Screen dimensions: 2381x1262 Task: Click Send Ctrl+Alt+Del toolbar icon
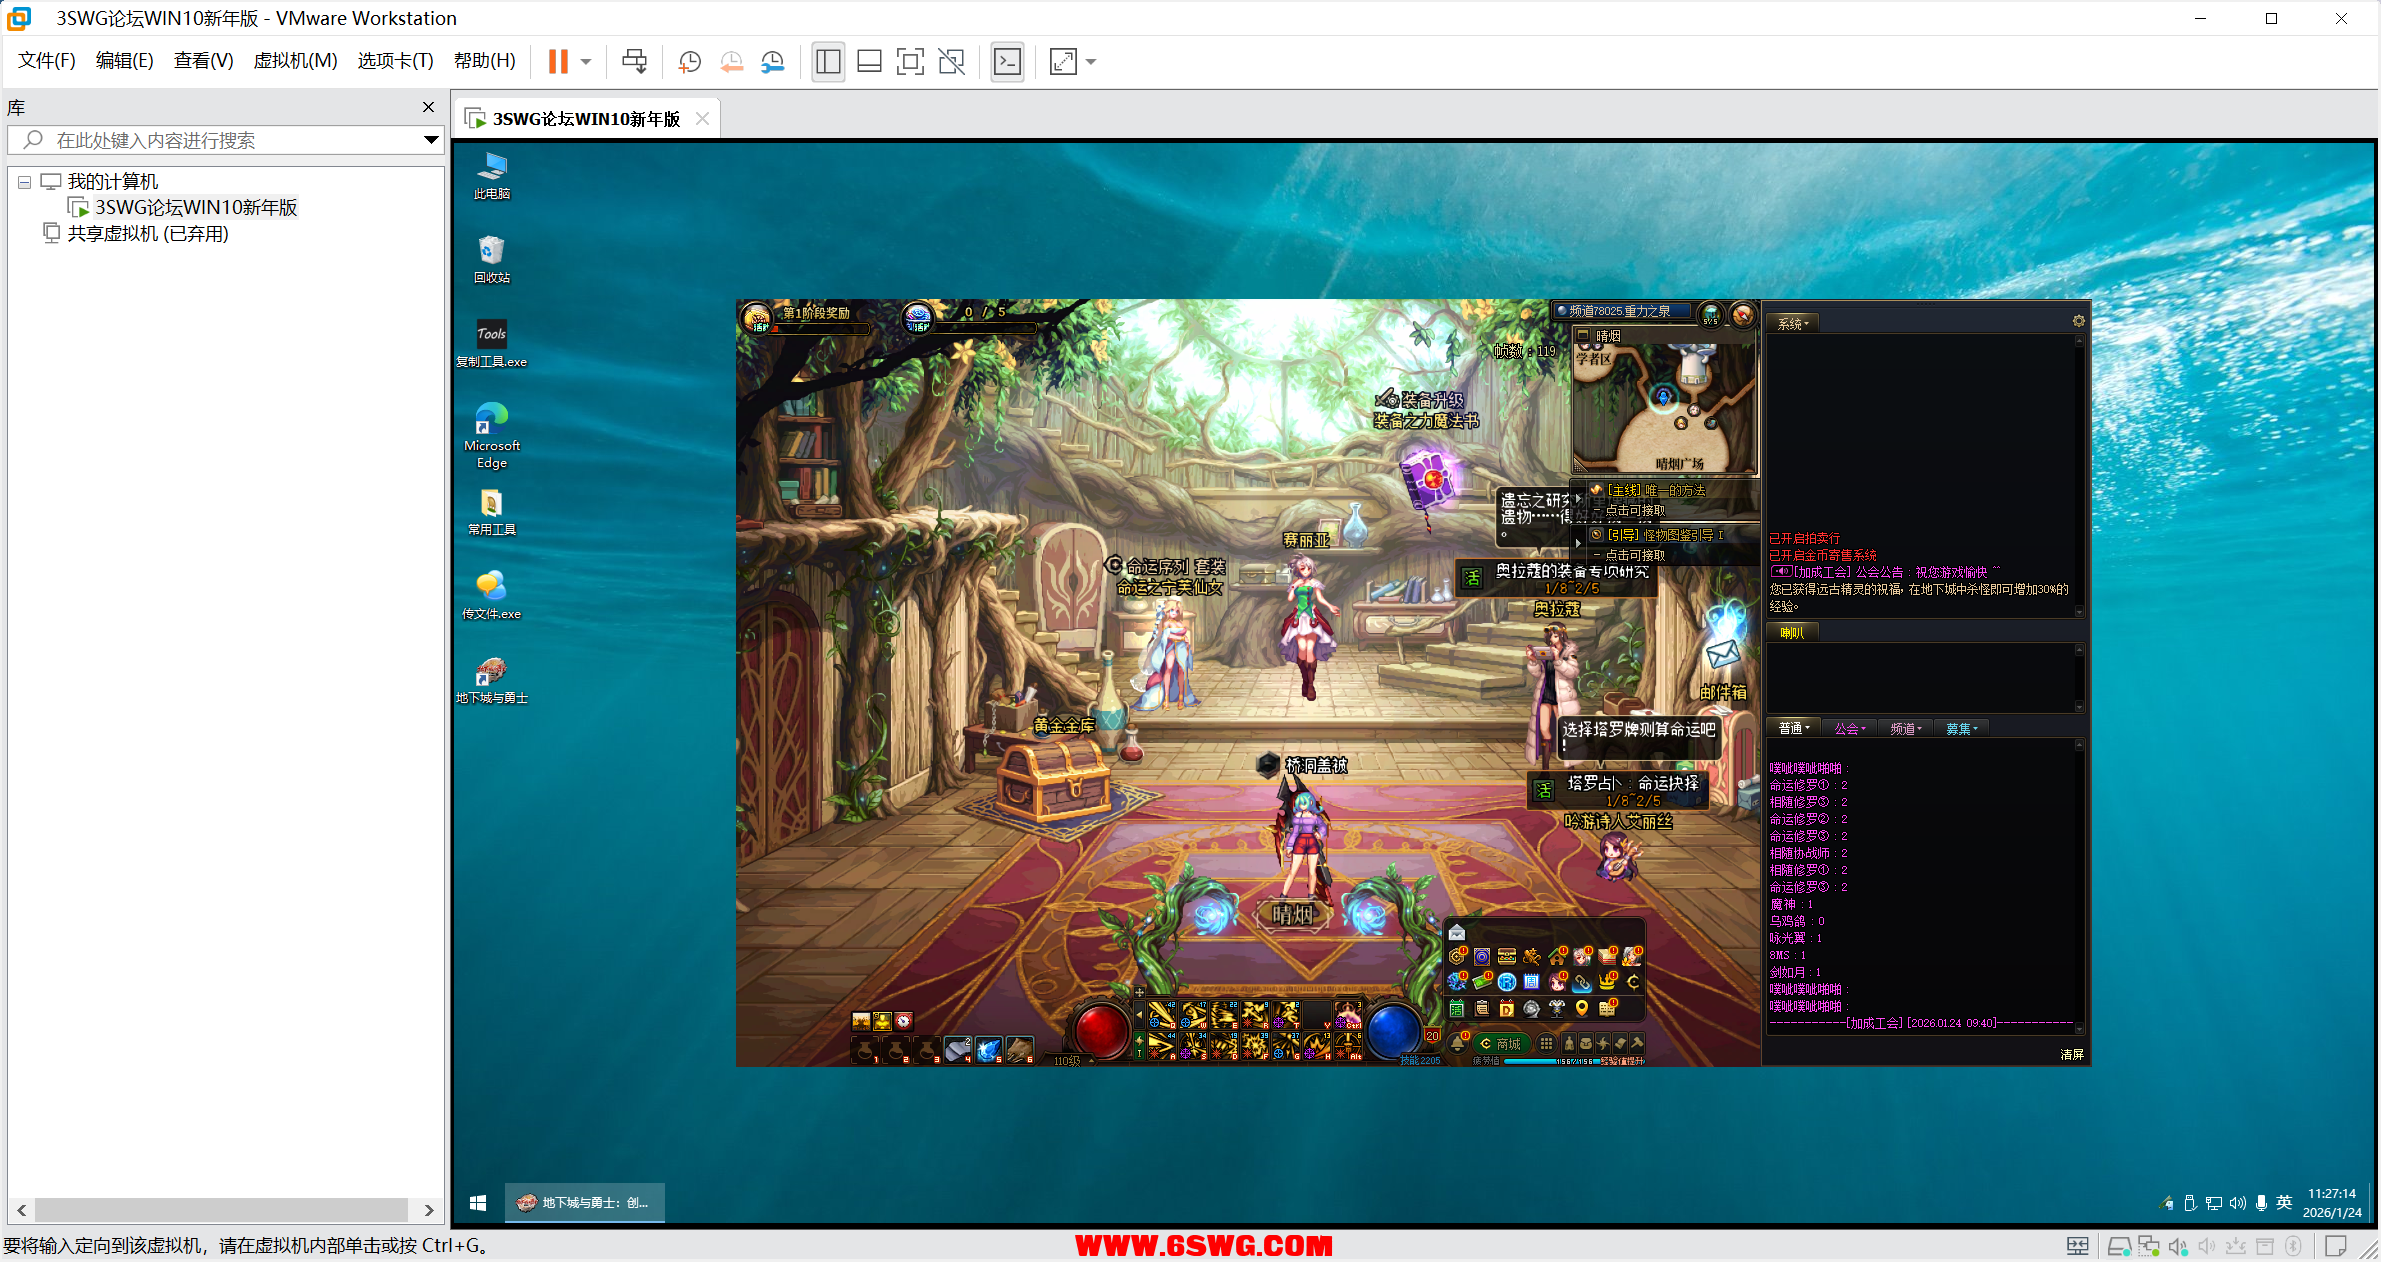pyautogui.click(x=634, y=62)
